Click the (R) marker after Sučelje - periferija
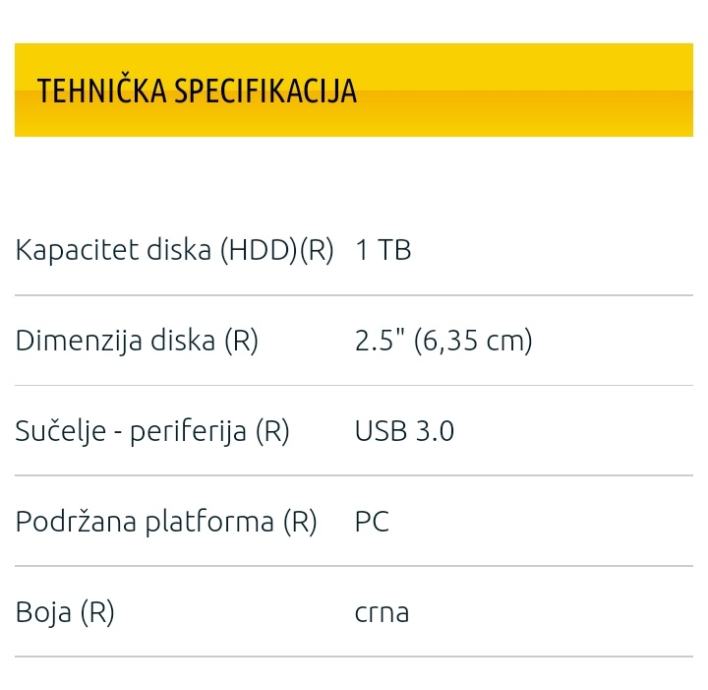The height and width of the screenshot is (690, 708). 270,432
